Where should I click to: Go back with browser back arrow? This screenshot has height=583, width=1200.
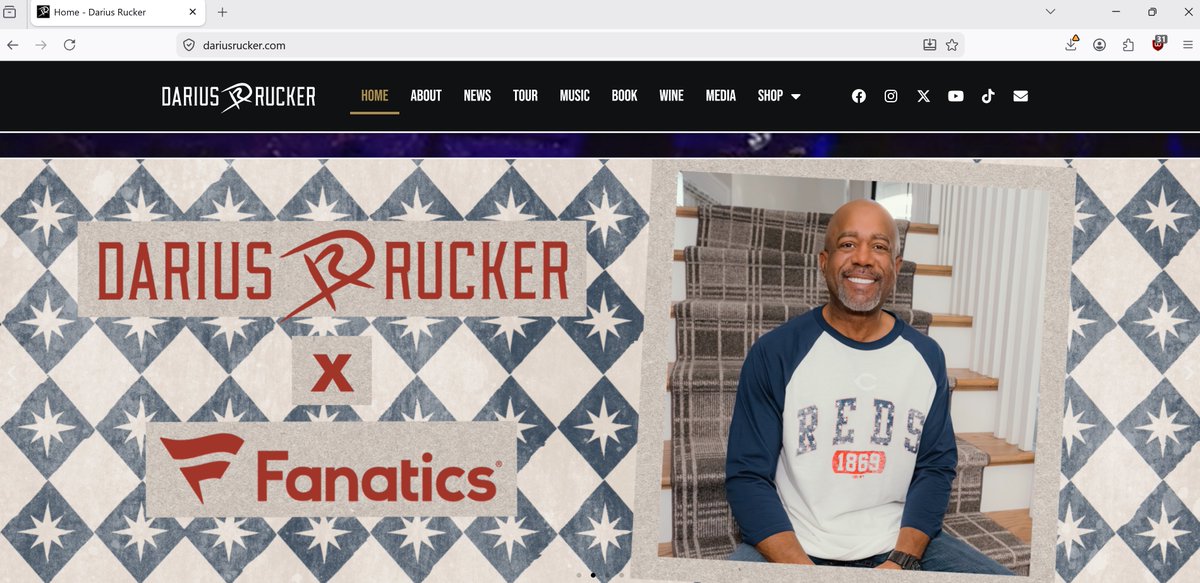point(13,45)
